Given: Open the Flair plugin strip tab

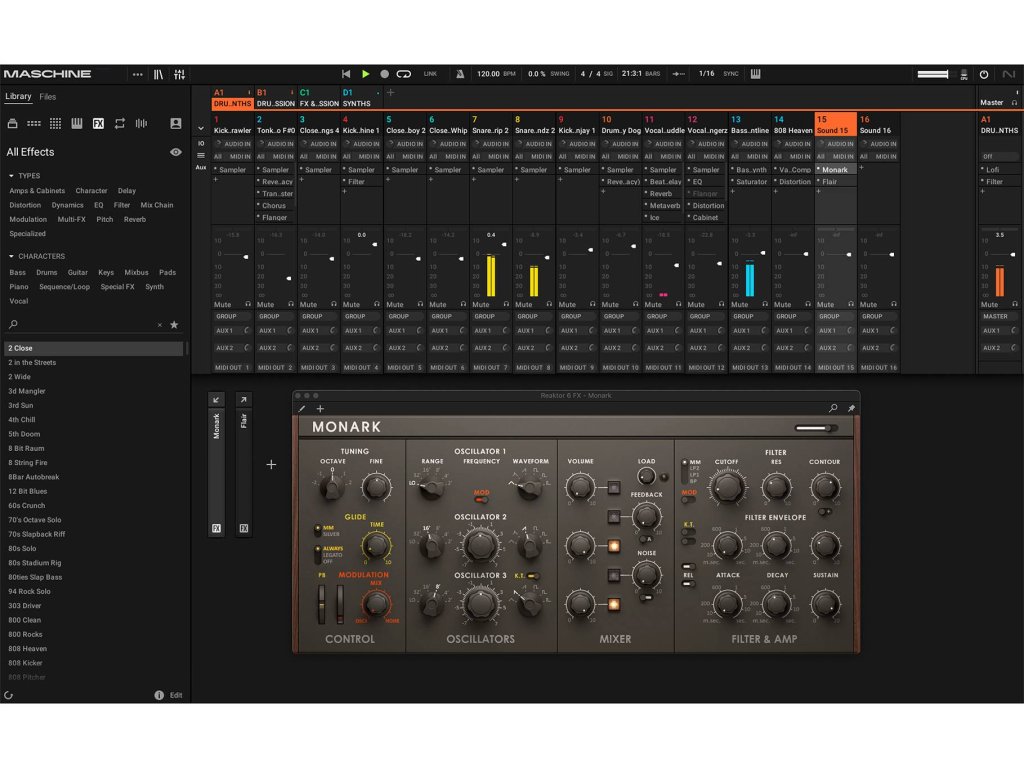Looking at the screenshot, I should [x=244, y=464].
